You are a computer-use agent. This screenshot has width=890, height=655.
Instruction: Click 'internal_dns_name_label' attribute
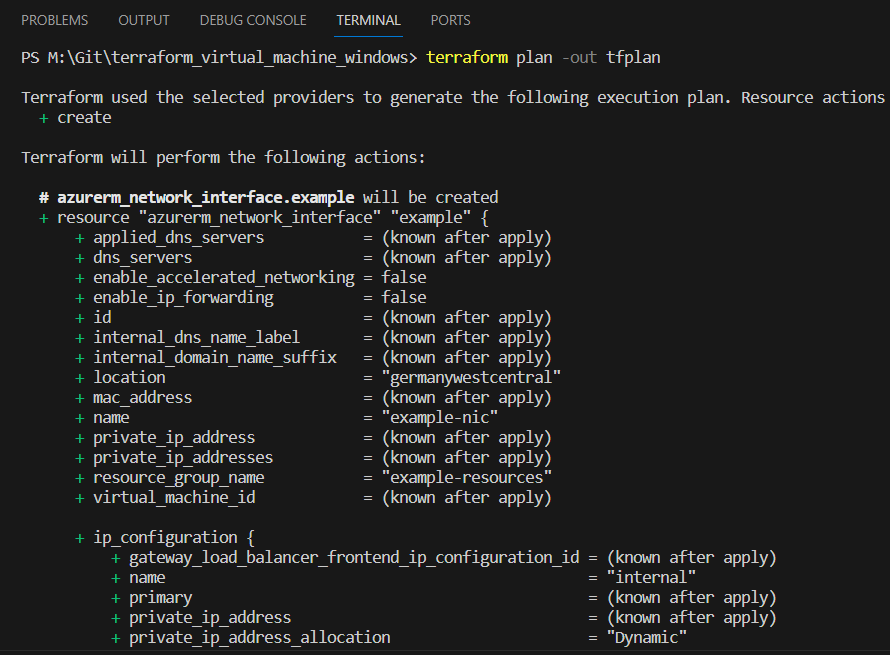(196, 338)
